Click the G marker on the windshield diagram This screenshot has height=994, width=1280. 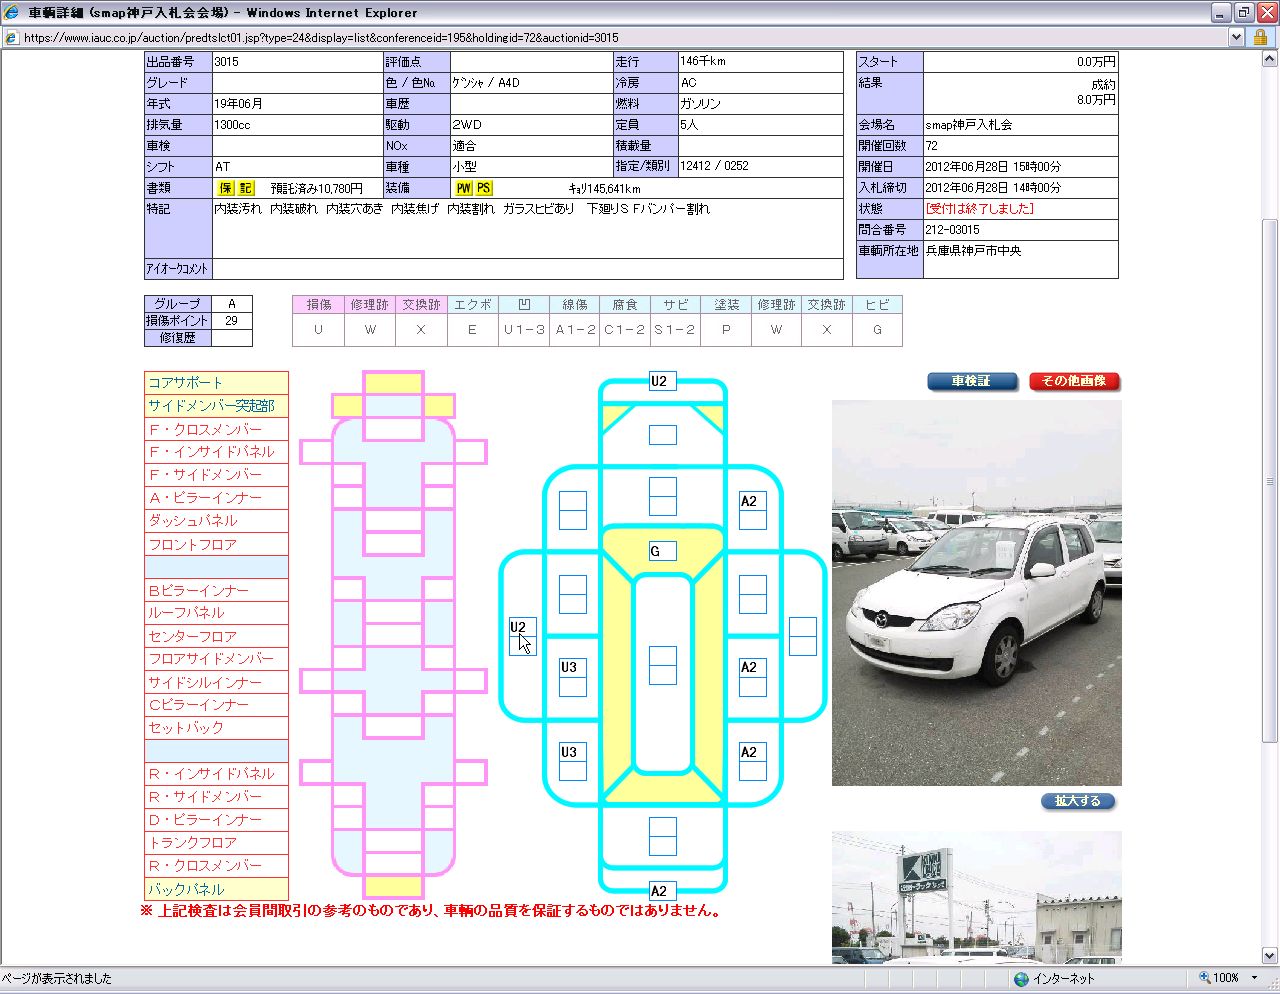[655, 551]
